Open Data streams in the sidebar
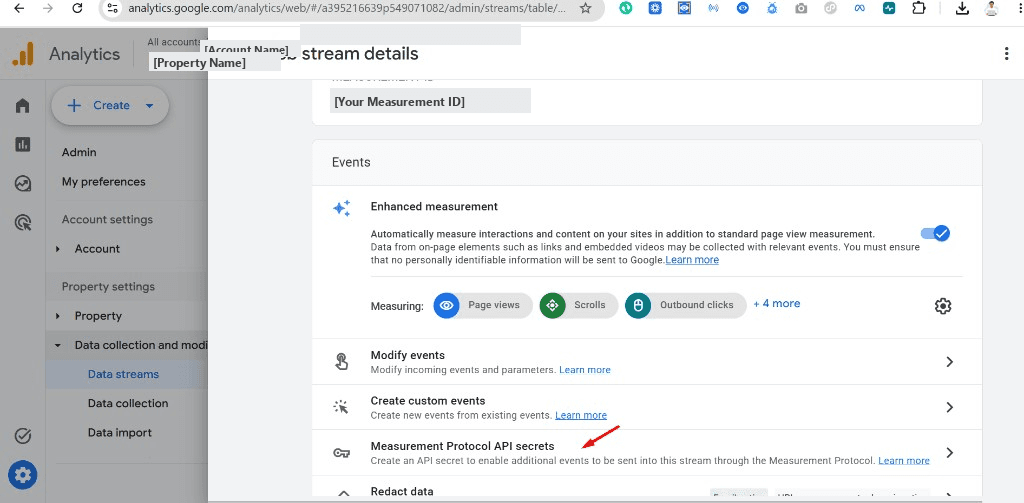The width and height of the screenshot is (1024, 503). [x=123, y=374]
